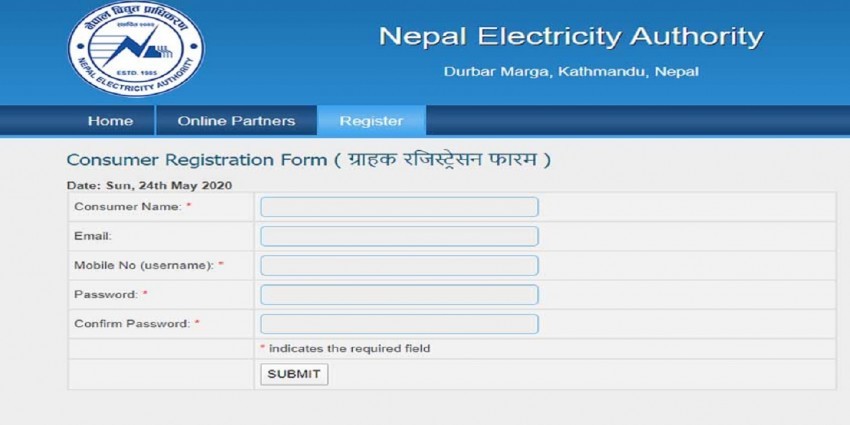This screenshot has width=850, height=425.
Task: Select the Mobile No (username) field
Action: (x=399, y=266)
